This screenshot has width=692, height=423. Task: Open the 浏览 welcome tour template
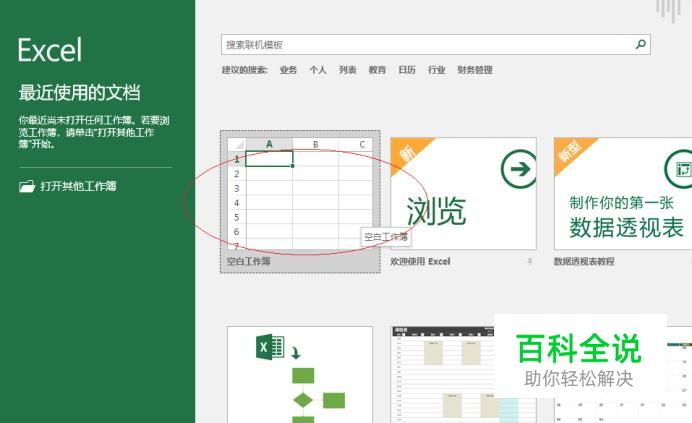pos(463,193)
